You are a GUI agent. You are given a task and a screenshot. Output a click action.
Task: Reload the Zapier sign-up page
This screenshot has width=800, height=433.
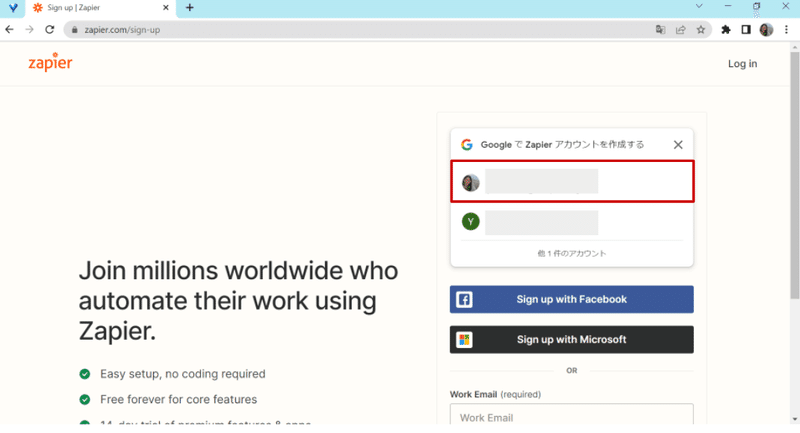49,30
